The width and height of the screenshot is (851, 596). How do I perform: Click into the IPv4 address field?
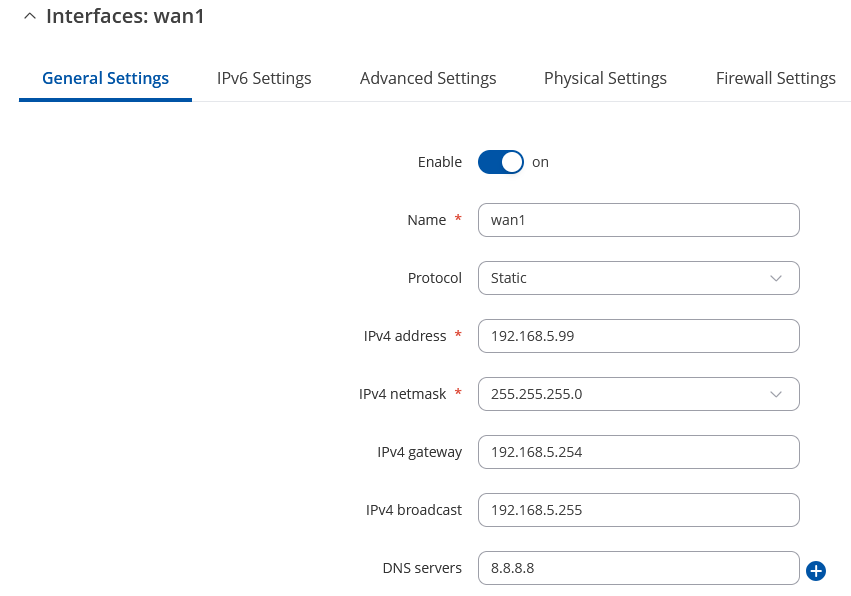pos(638,336)
